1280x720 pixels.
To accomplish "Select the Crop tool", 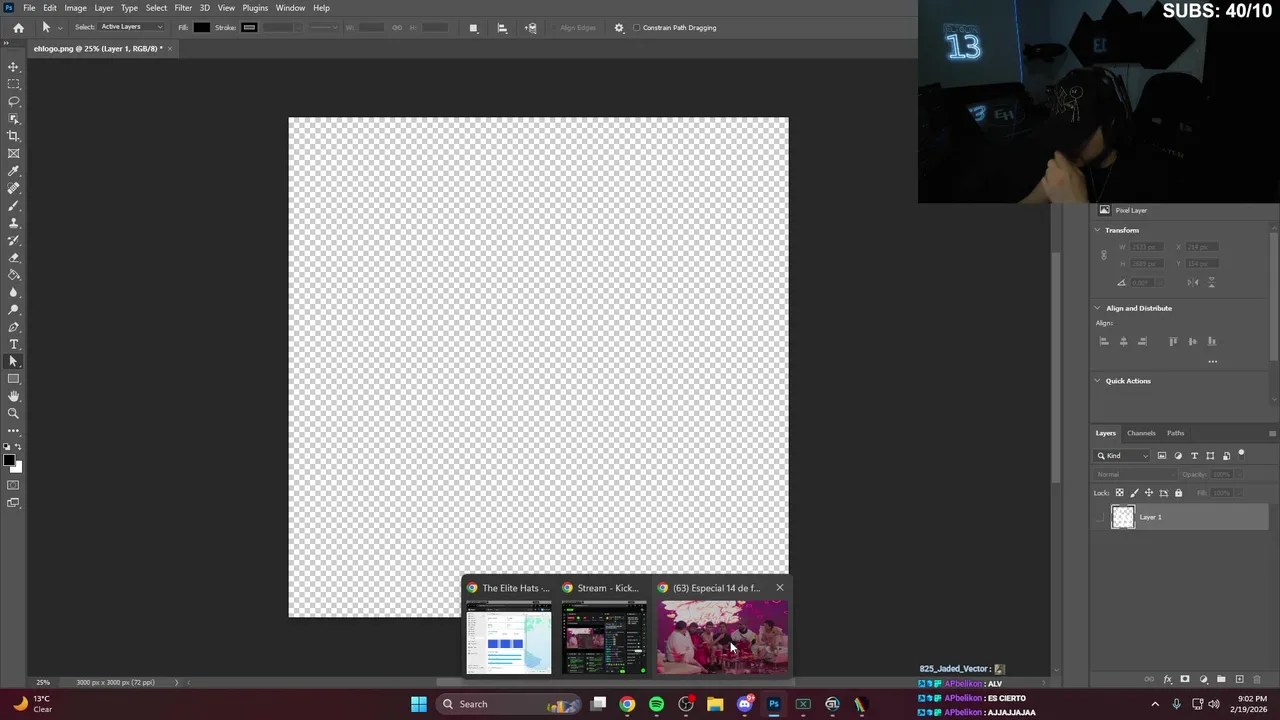I will [x=14, y=136].
